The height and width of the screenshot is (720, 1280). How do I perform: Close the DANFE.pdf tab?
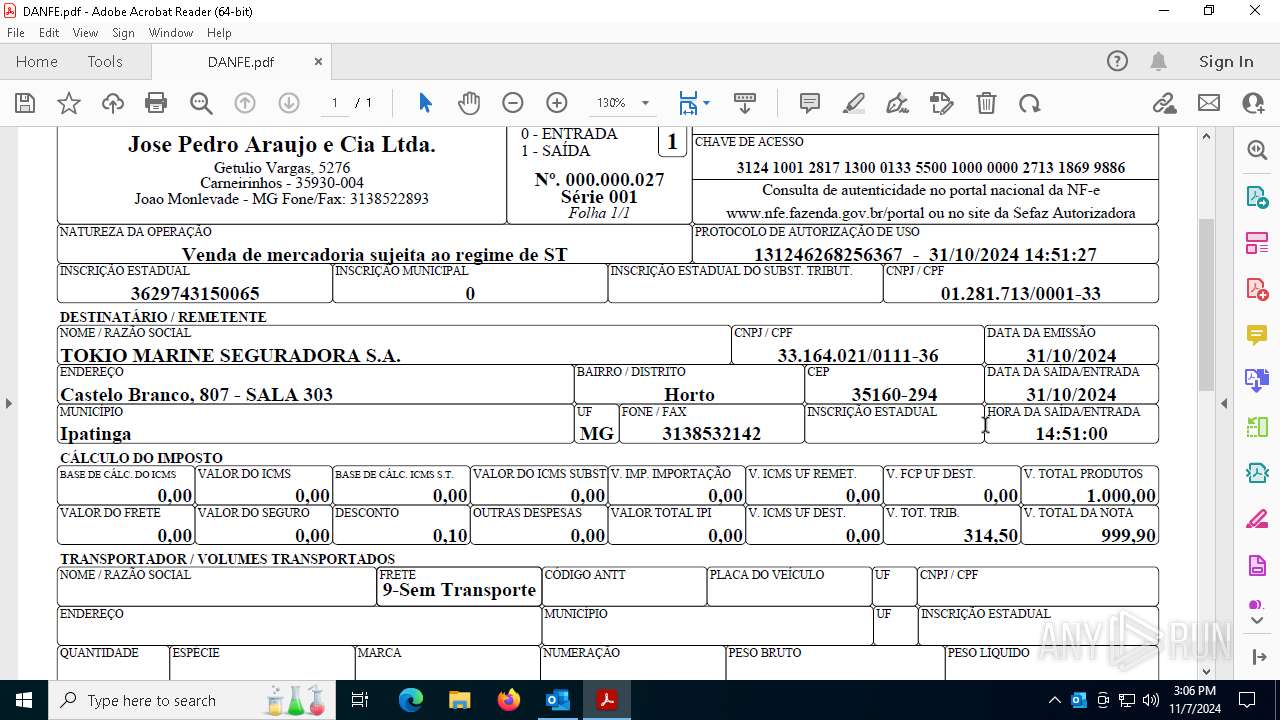[x=318, y=62]
